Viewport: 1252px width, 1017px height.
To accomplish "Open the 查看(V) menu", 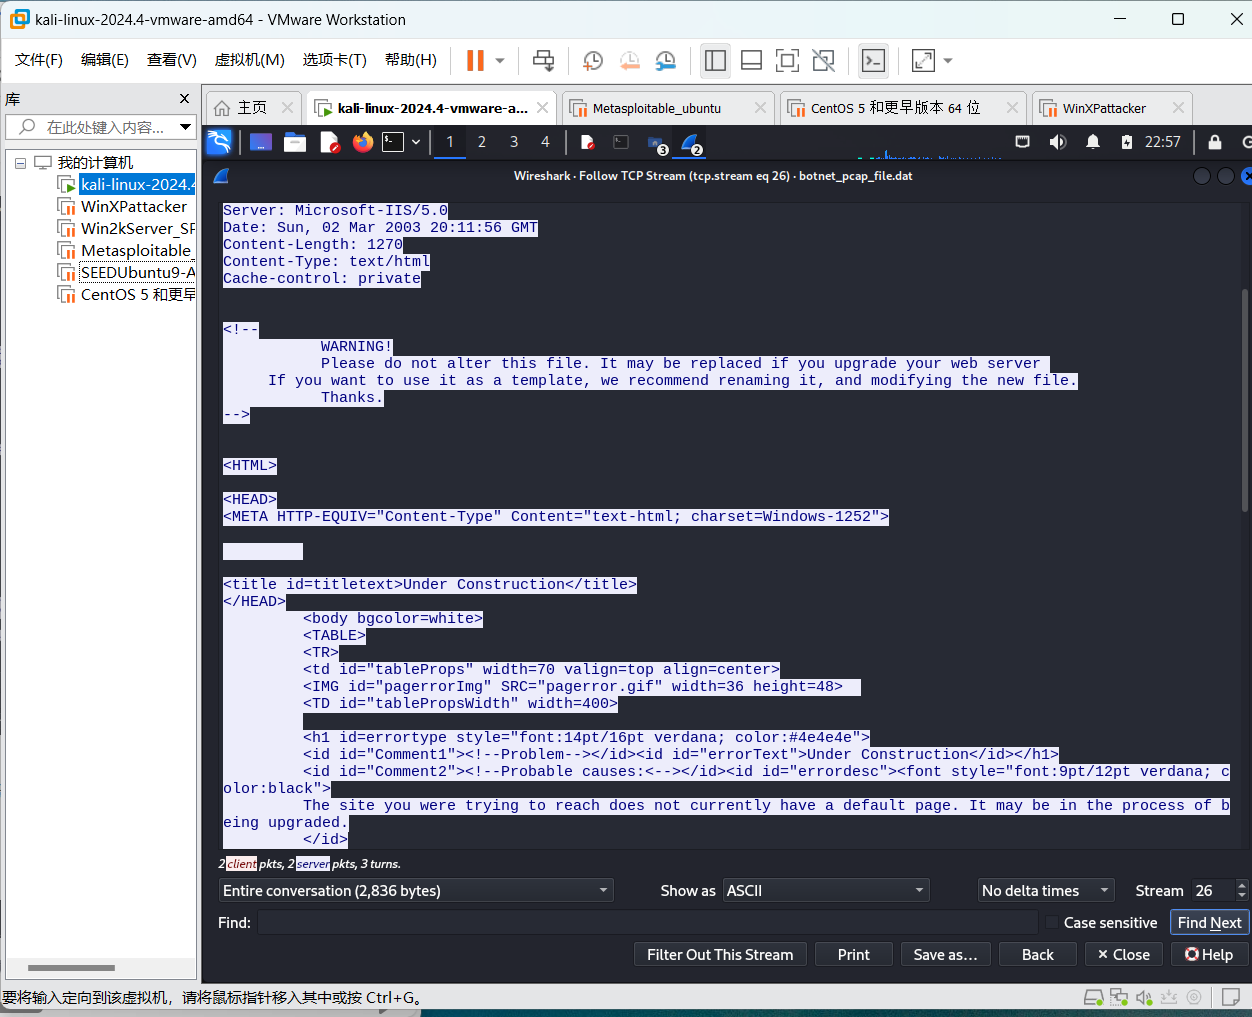I will tap(172, 60).
